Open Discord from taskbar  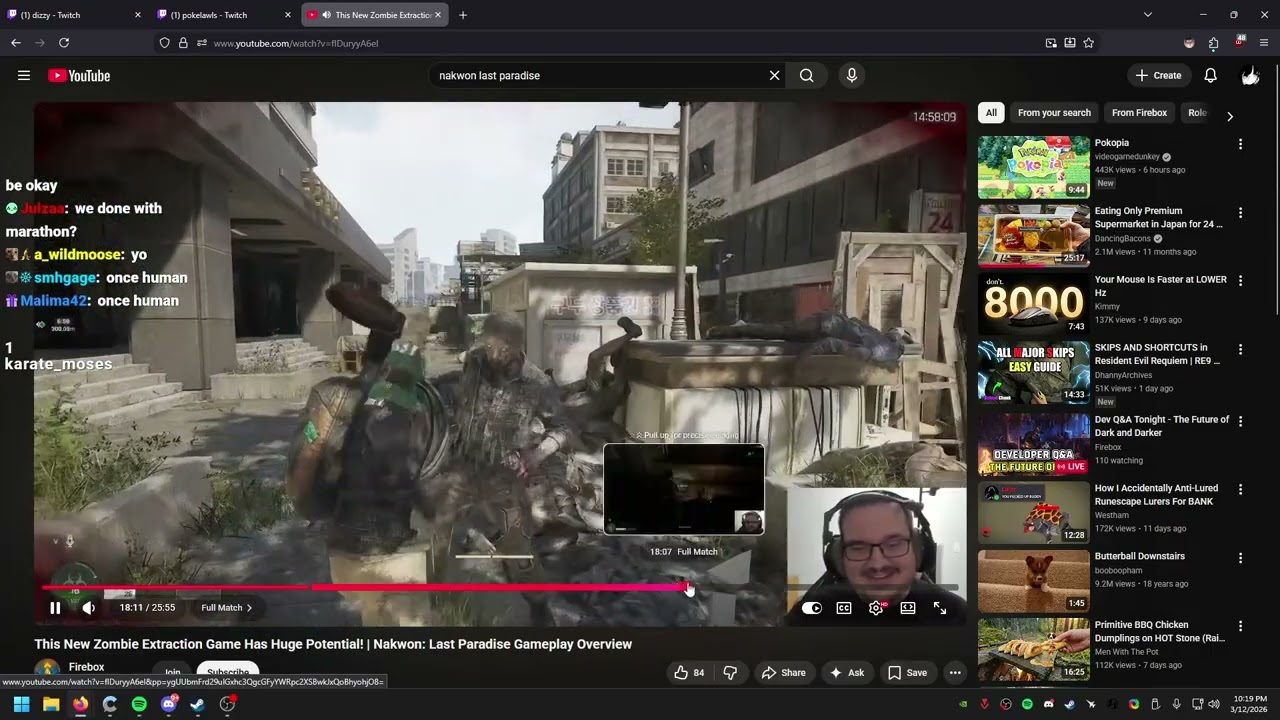pyautogui.click(x=168, y=704)
